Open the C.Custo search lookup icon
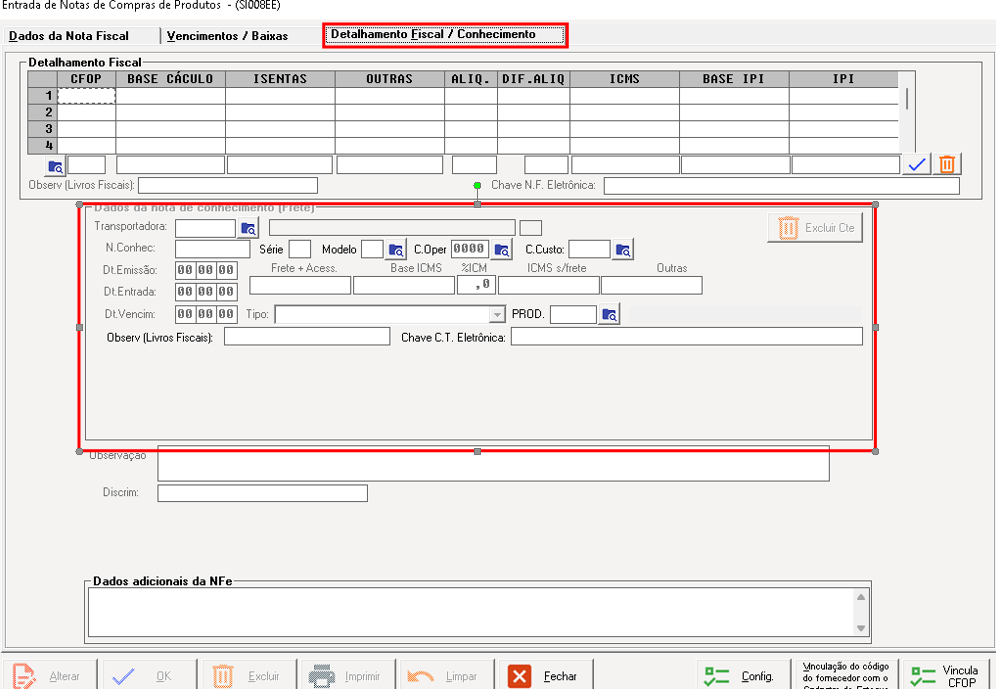Viewport: 996px width, 689px height. (623, 250)
